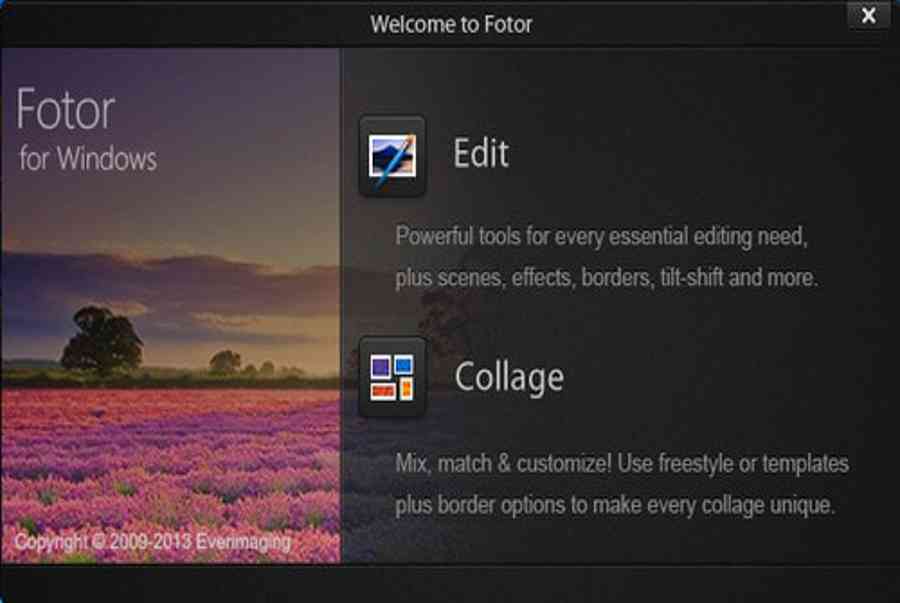Click the 'plus border options' description line
The image size is (900, 603).
(x=614, y=505)
